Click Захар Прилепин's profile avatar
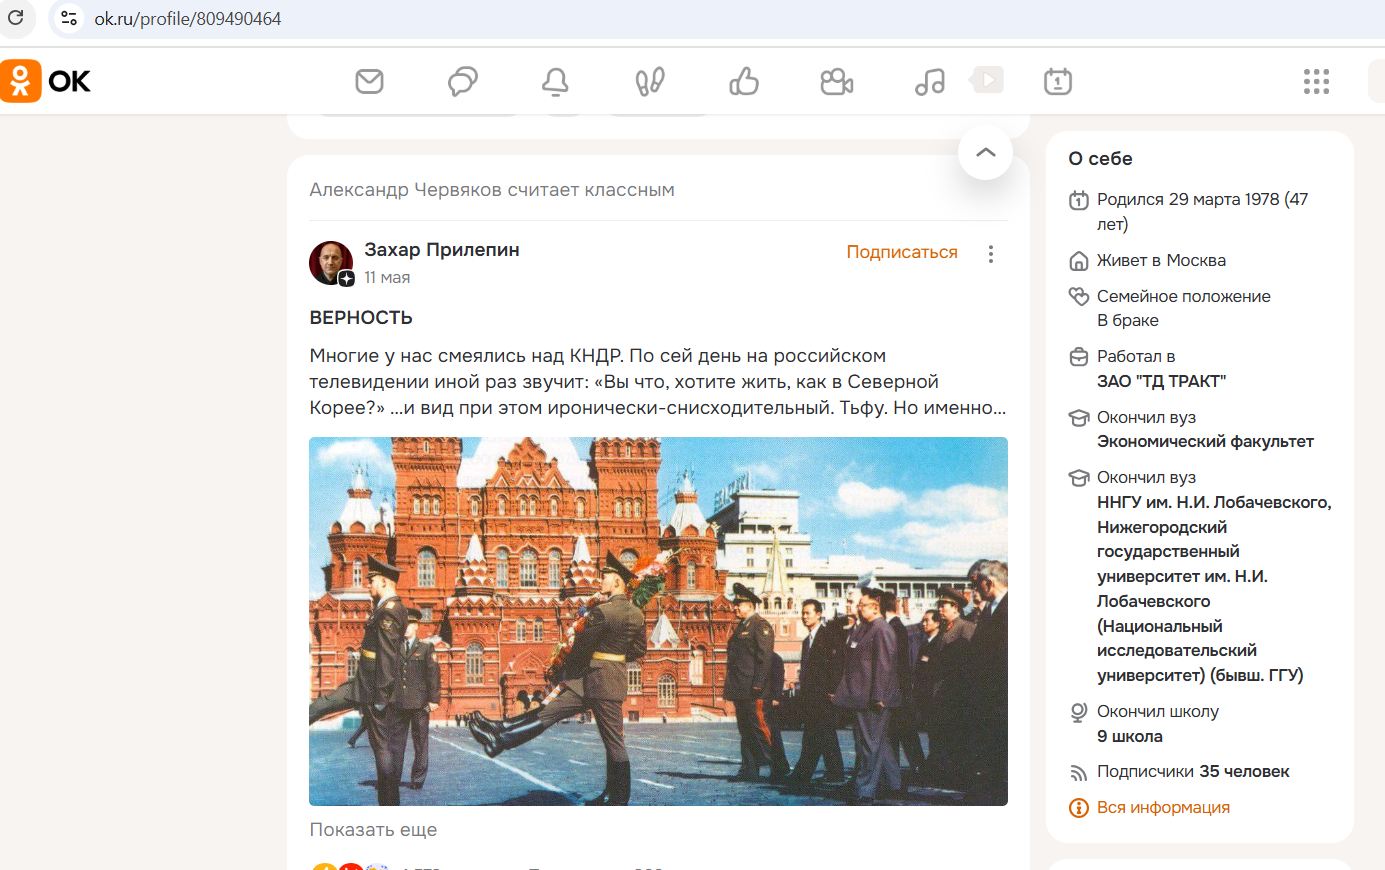1385x870 pixels. click(x=331, y=263)
